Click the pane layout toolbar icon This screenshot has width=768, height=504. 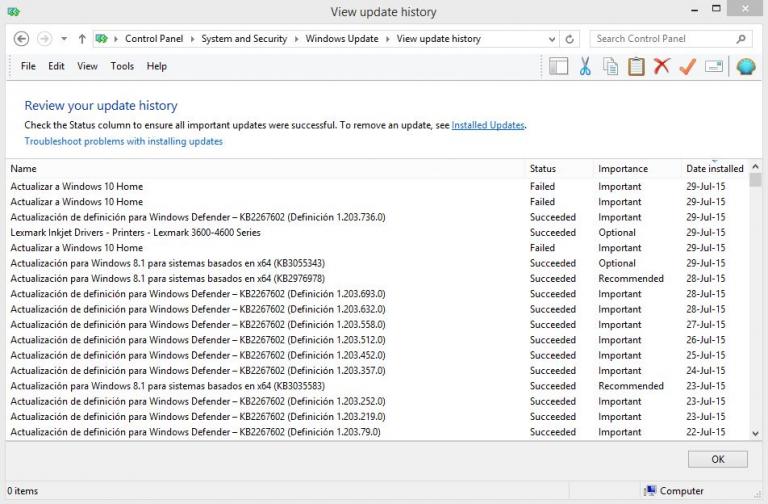click(559, 67)
